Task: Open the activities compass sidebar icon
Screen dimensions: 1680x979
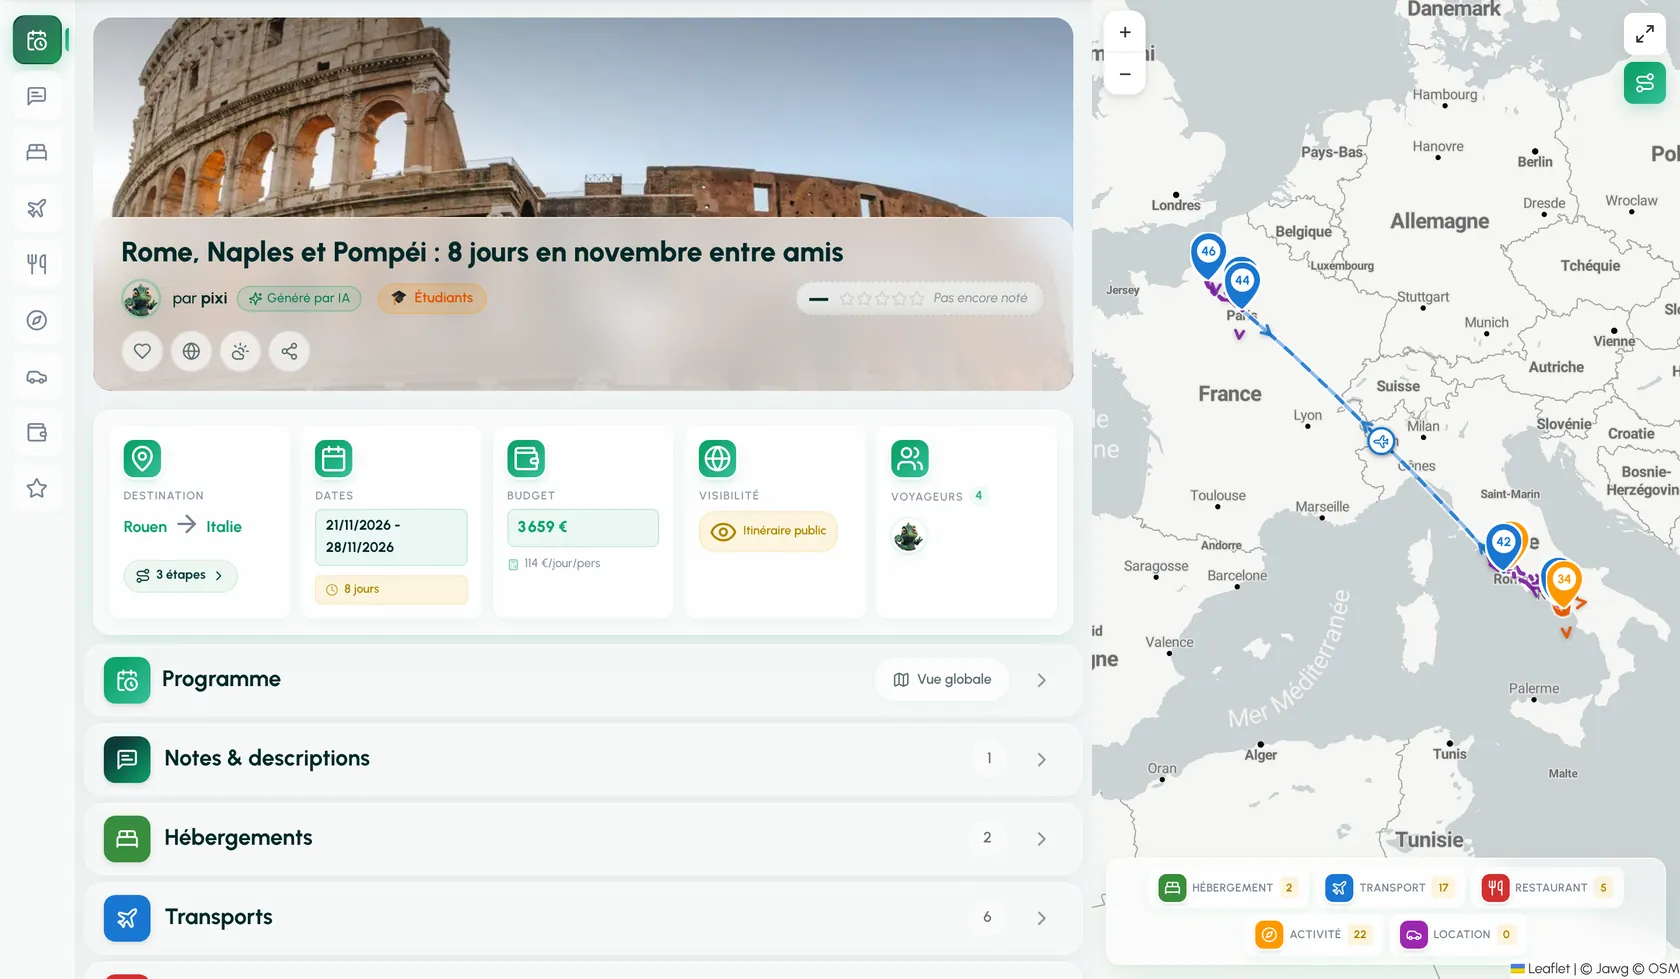Action: click(37, 320)
